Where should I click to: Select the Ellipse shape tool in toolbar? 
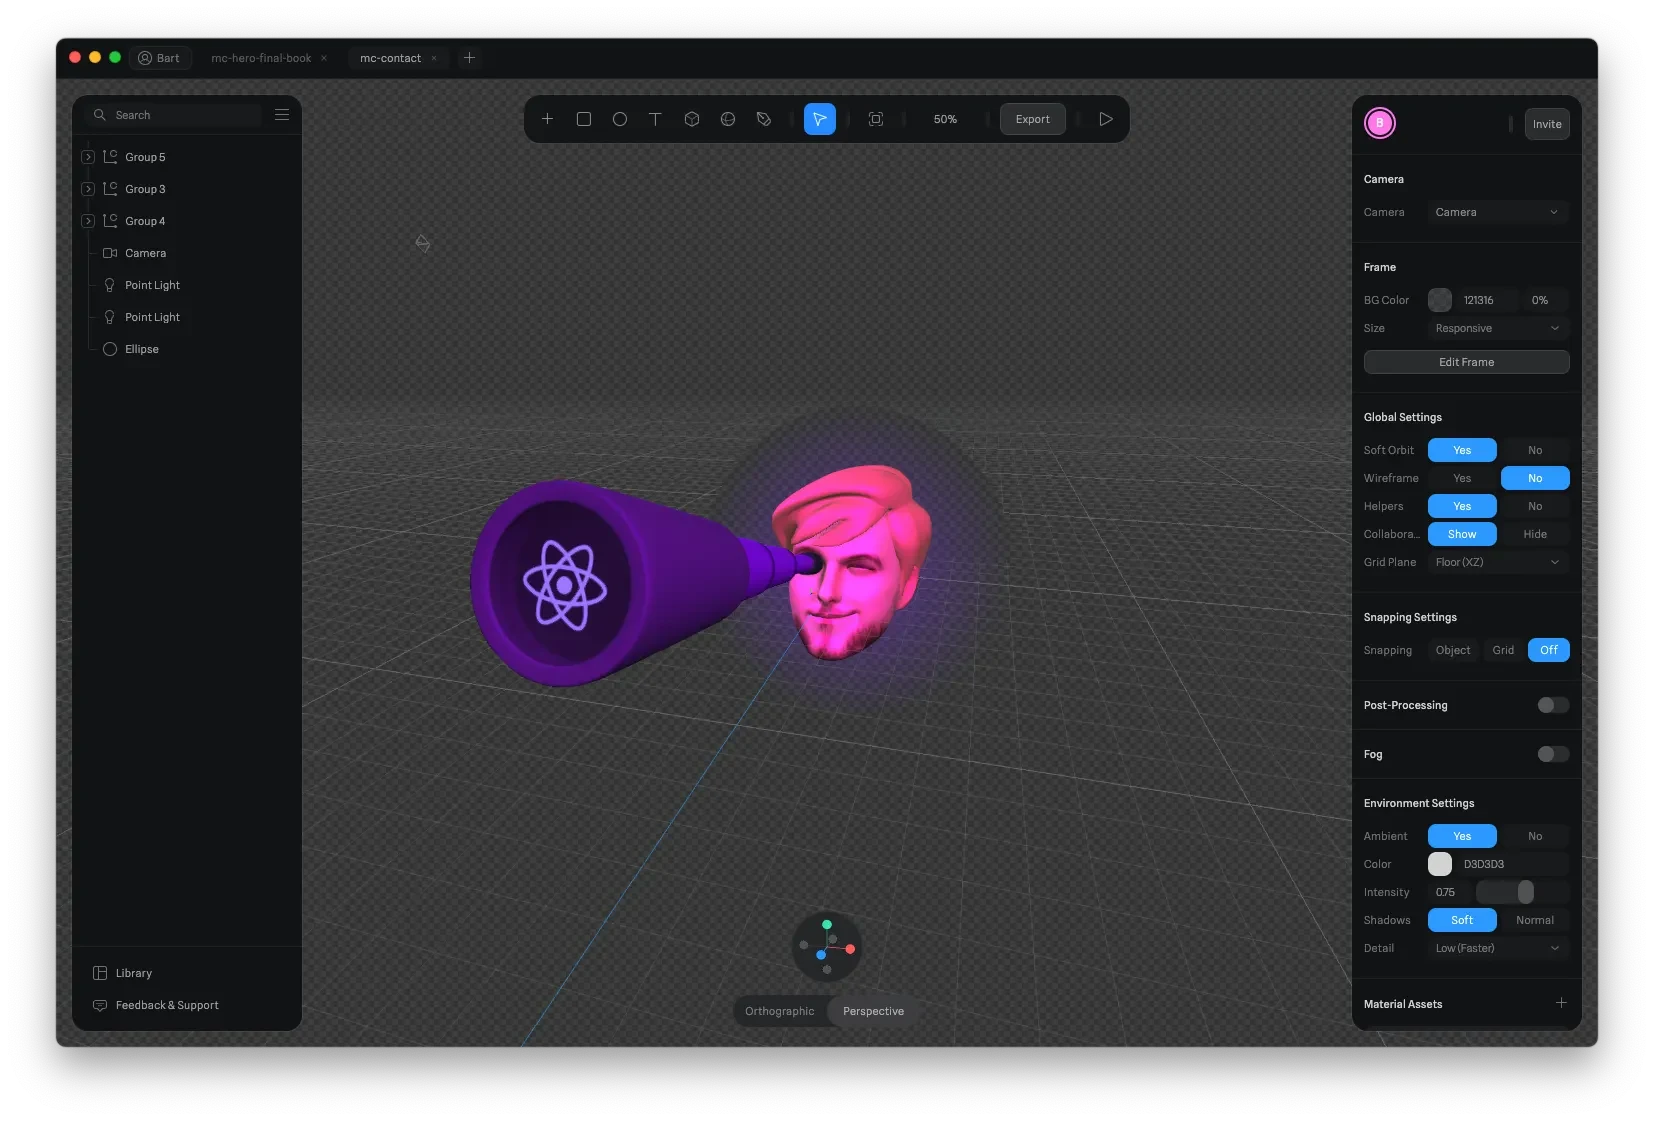(x=620, y=119)
